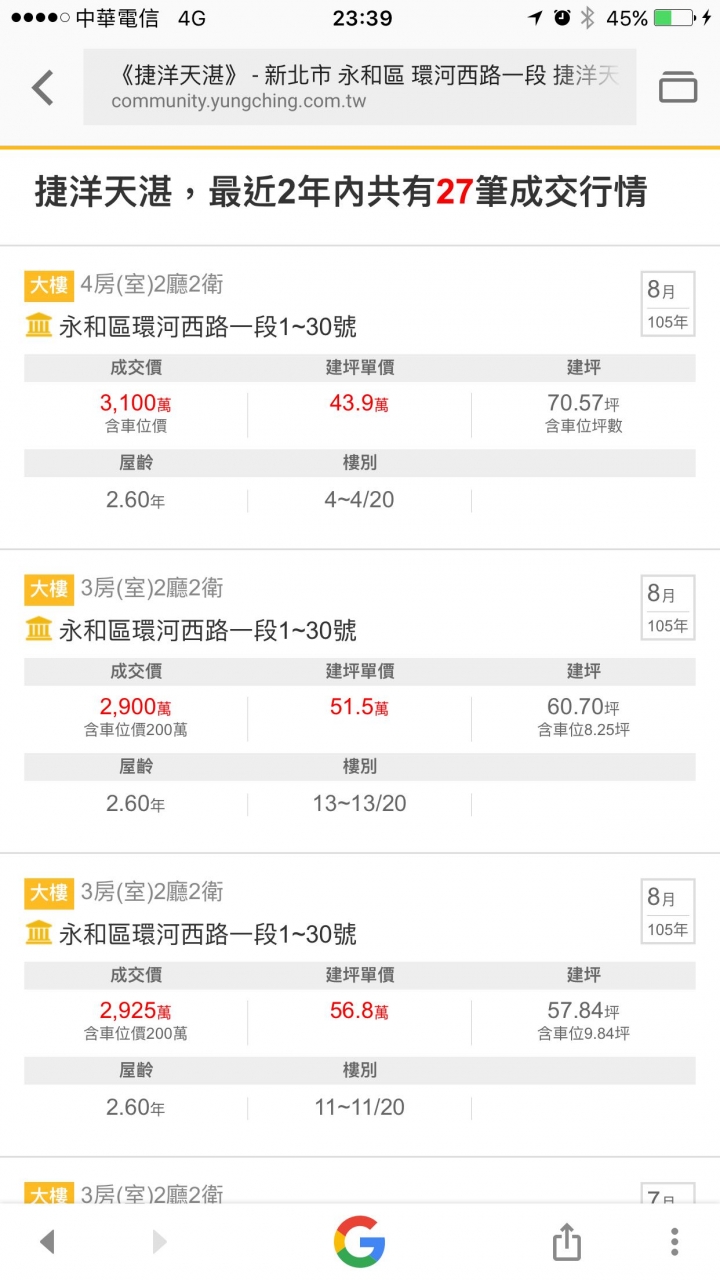Go back with bottom left arrow

coord(46,1242)
